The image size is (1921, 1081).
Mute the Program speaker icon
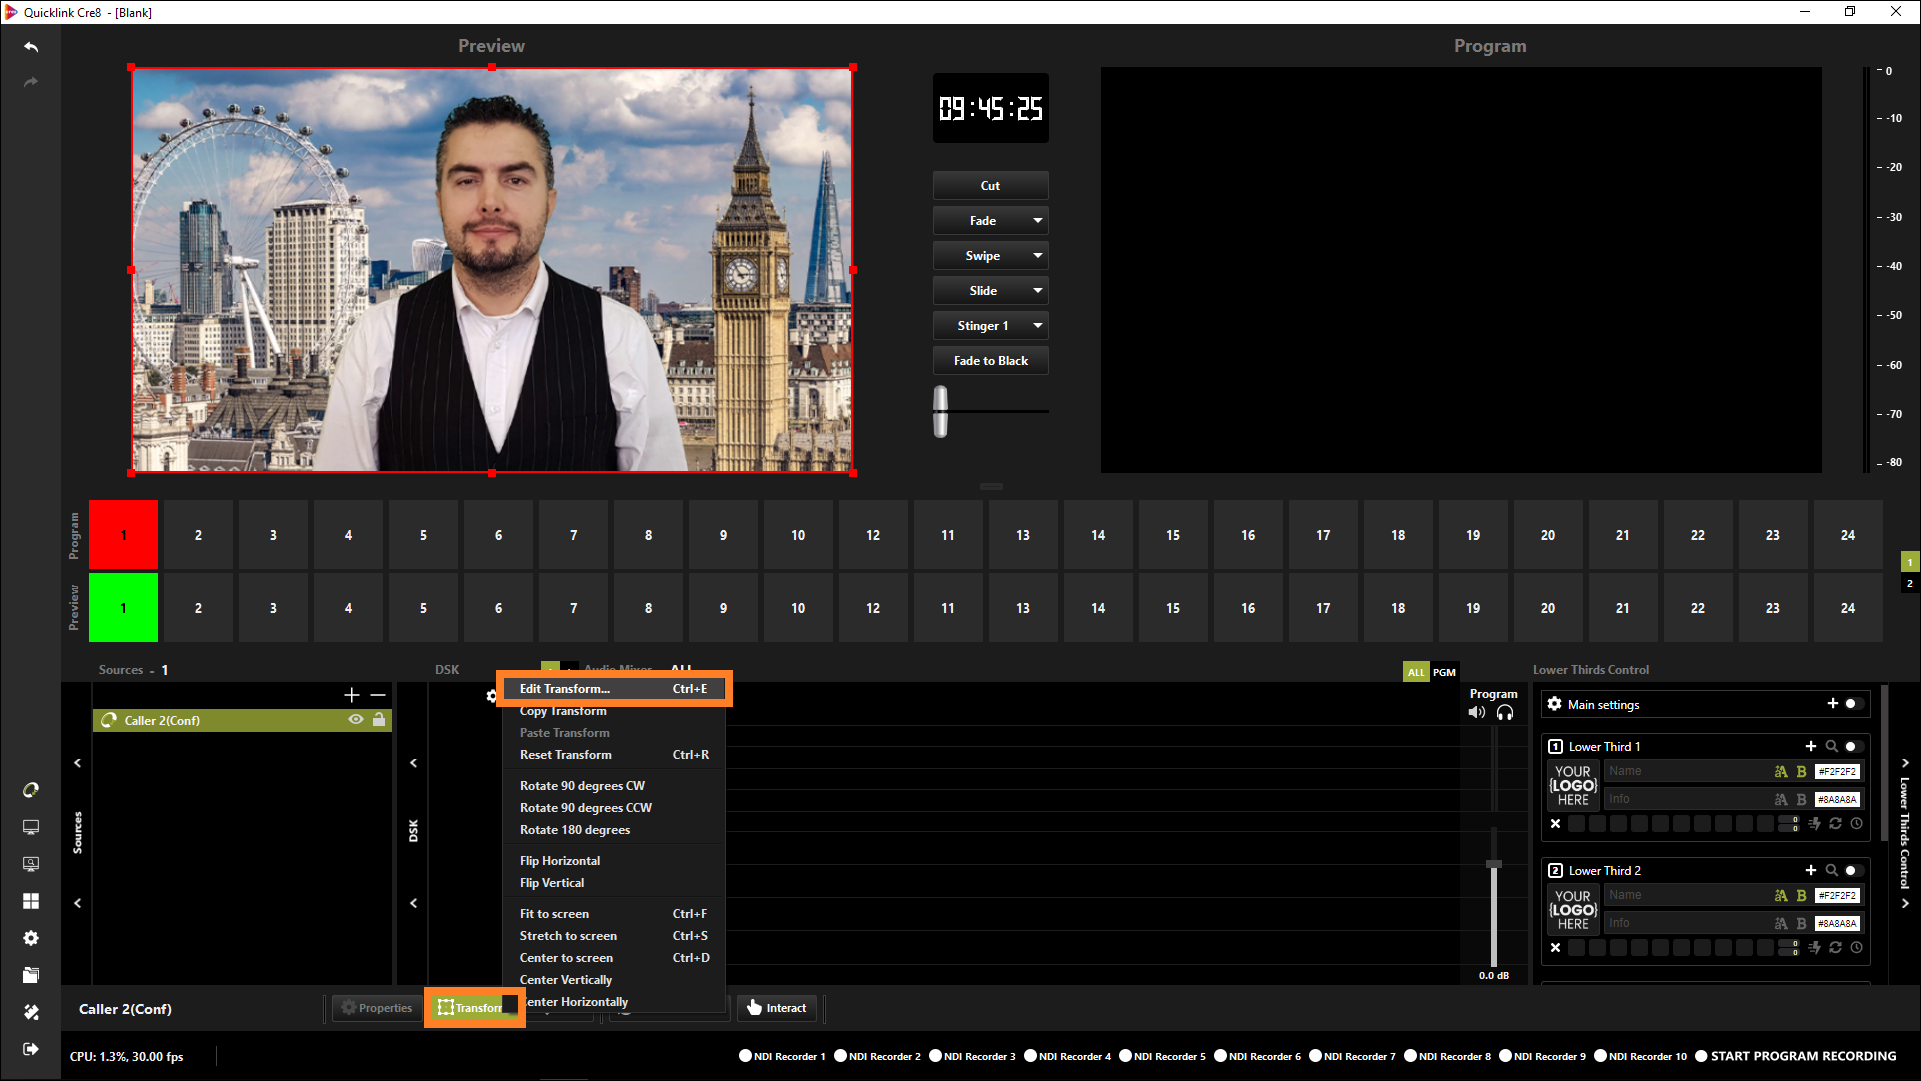(x=1477, y=713)
